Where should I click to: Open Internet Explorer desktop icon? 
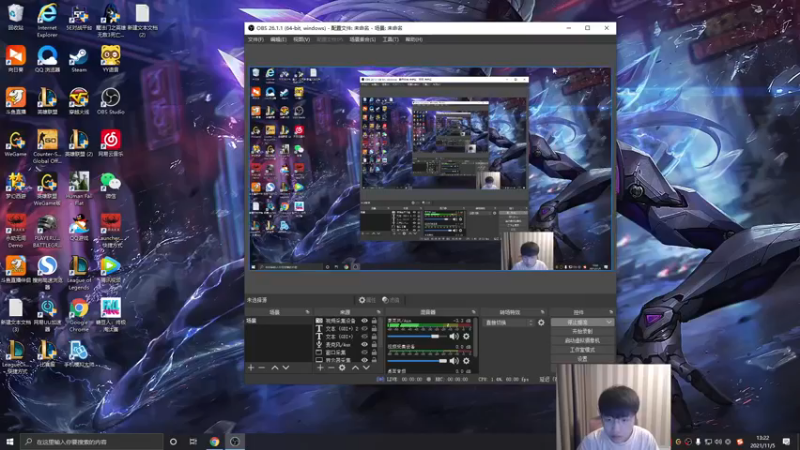pyautogui.click(x=47, y=20)
